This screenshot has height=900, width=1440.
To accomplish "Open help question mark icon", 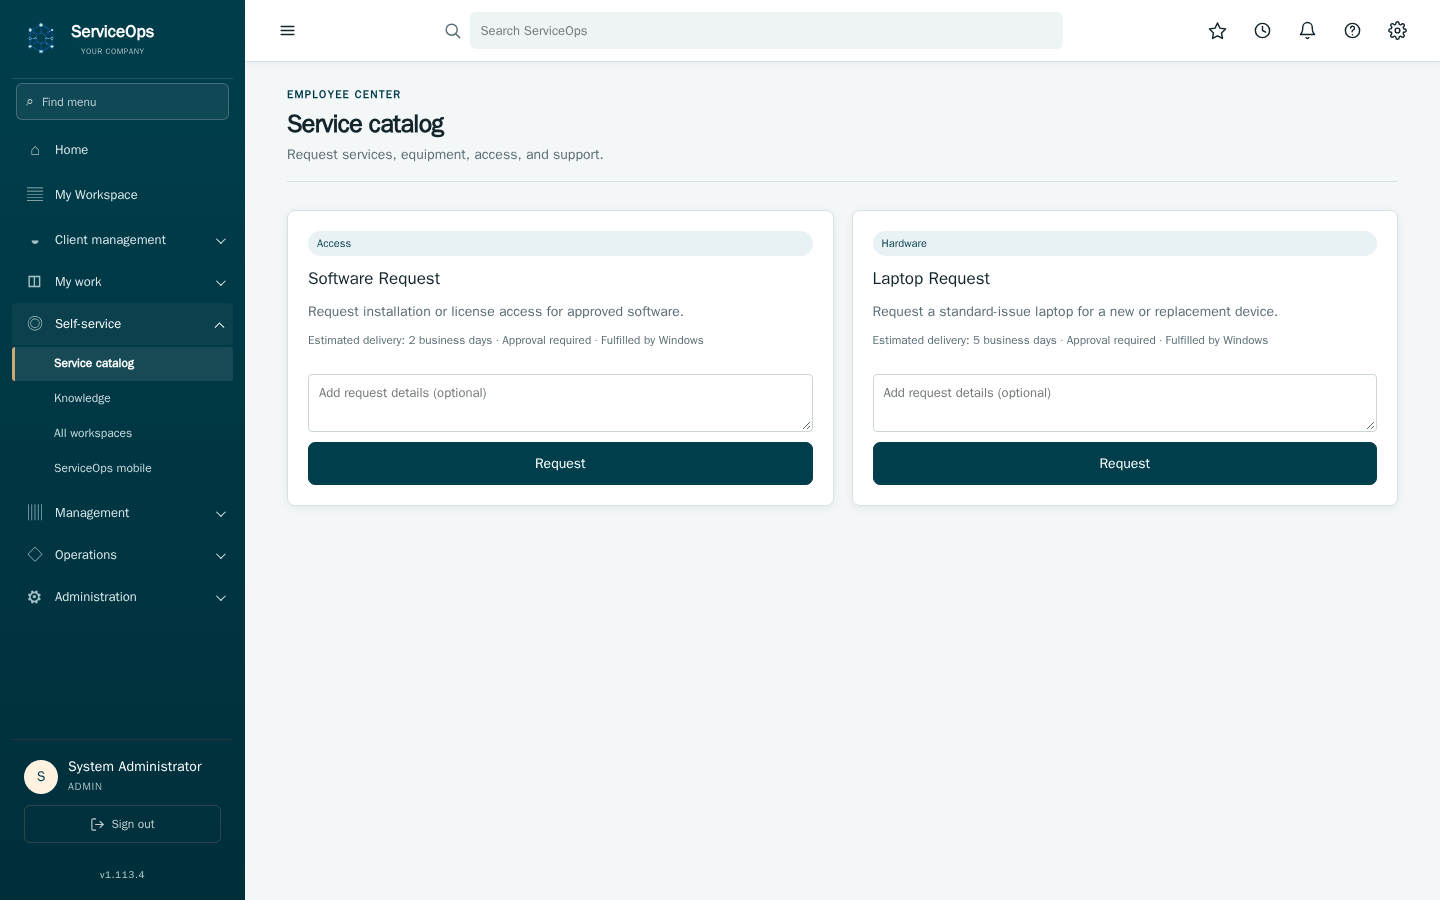I will tap(1352, 31).
